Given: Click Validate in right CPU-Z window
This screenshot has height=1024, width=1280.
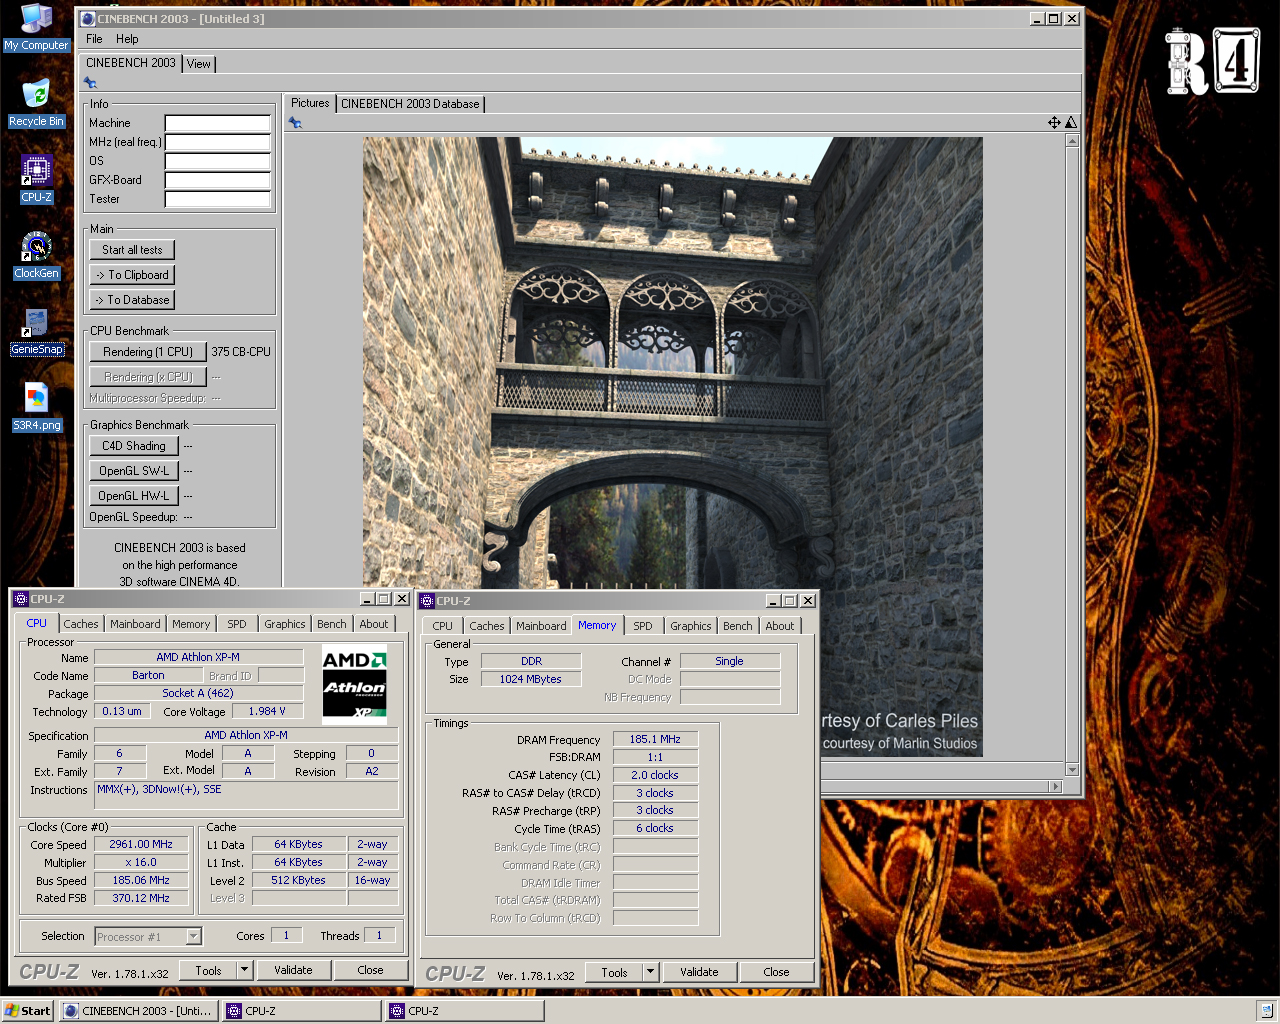Looking at the screenshot, I should click(x=699, y=972).
